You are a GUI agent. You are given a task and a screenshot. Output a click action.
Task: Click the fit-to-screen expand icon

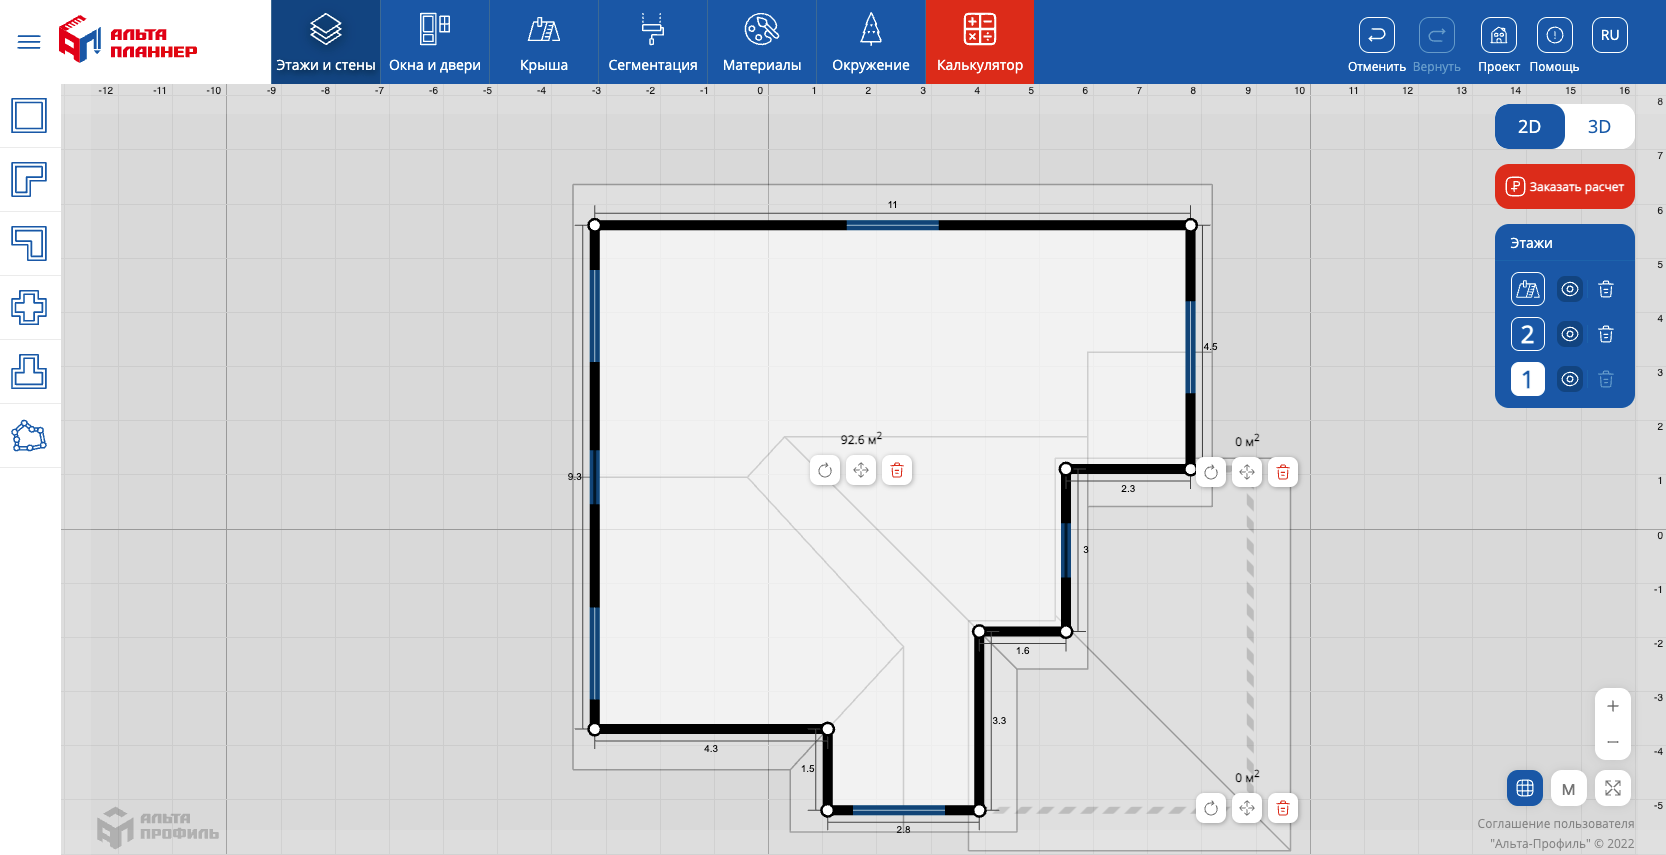[x=1612, y=788]
